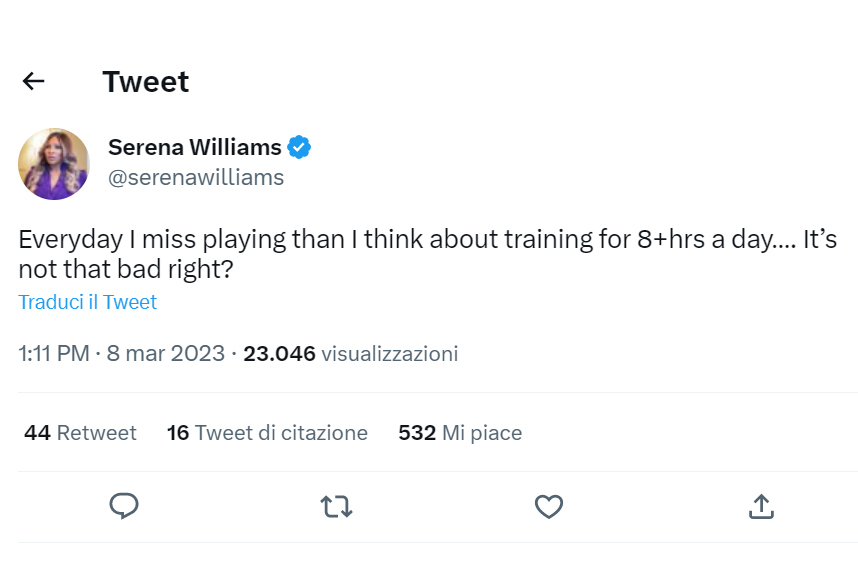Click the 'visualizzazioni' views label

[x=390, y=354]
